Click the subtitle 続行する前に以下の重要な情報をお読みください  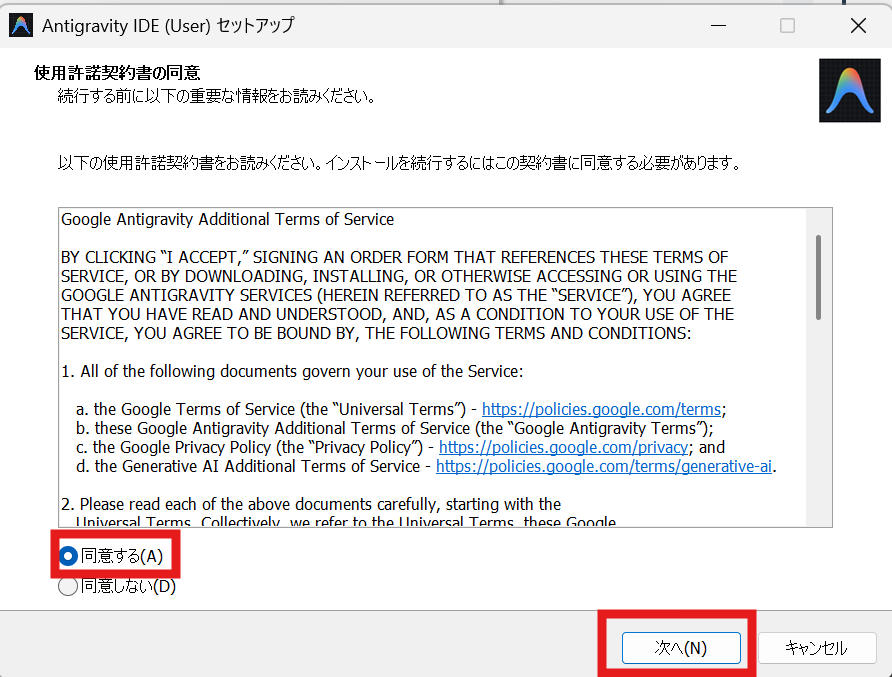pyautogui.click(x=217, y=96)
